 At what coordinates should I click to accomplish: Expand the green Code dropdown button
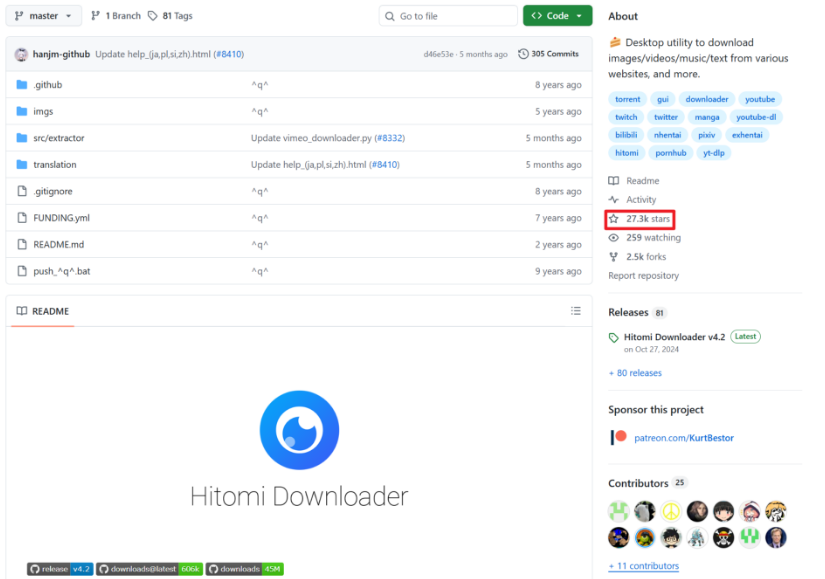click(557, 16)
